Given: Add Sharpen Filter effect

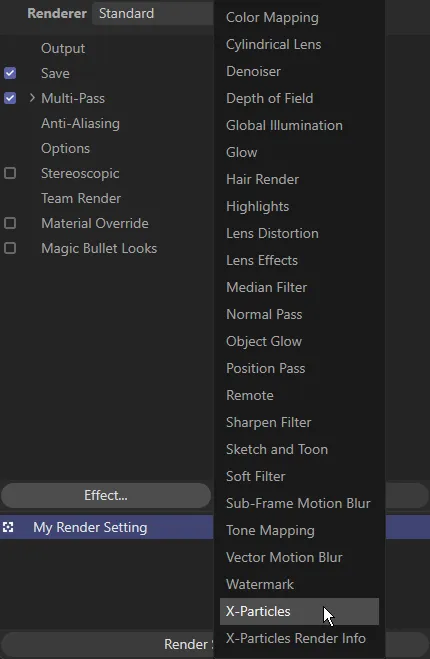Looking at the screenshot, I should [x=299, y=422].
